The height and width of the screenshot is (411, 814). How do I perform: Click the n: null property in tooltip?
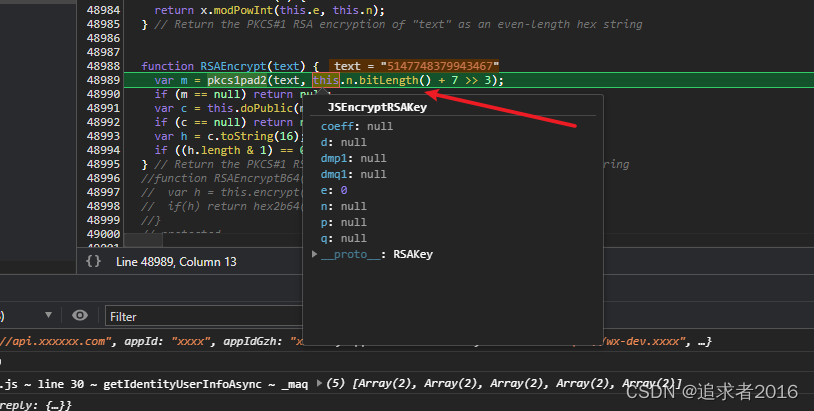[x=343, y=206]
